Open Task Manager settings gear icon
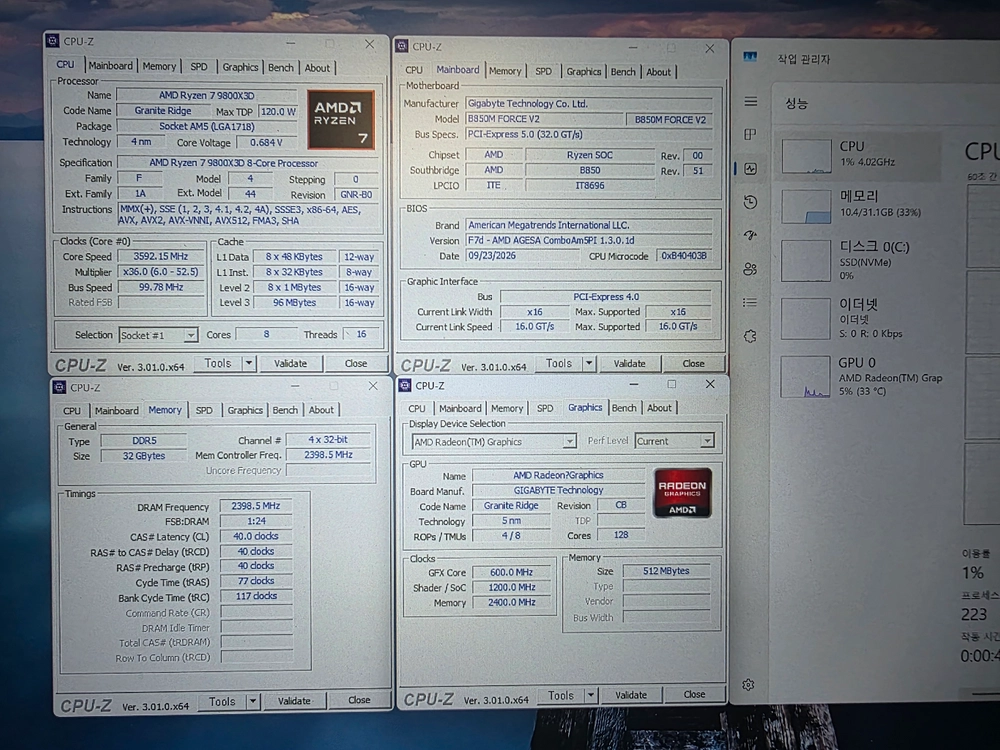Image resolution: width=1000 pixels, height=750 pixels. click(x=749, y=685)
